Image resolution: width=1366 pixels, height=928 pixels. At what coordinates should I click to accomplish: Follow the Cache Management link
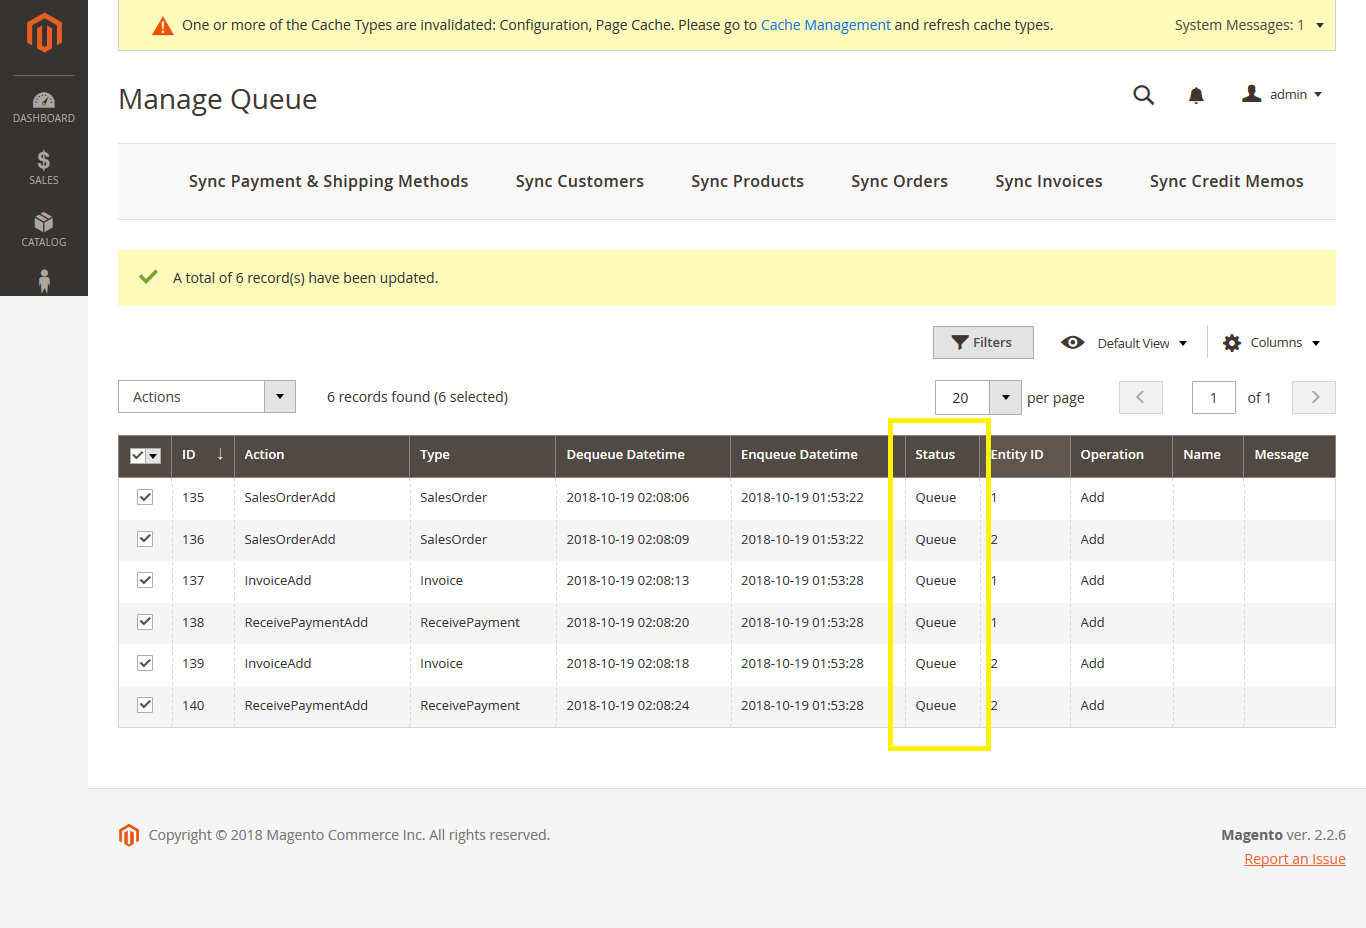825,25
